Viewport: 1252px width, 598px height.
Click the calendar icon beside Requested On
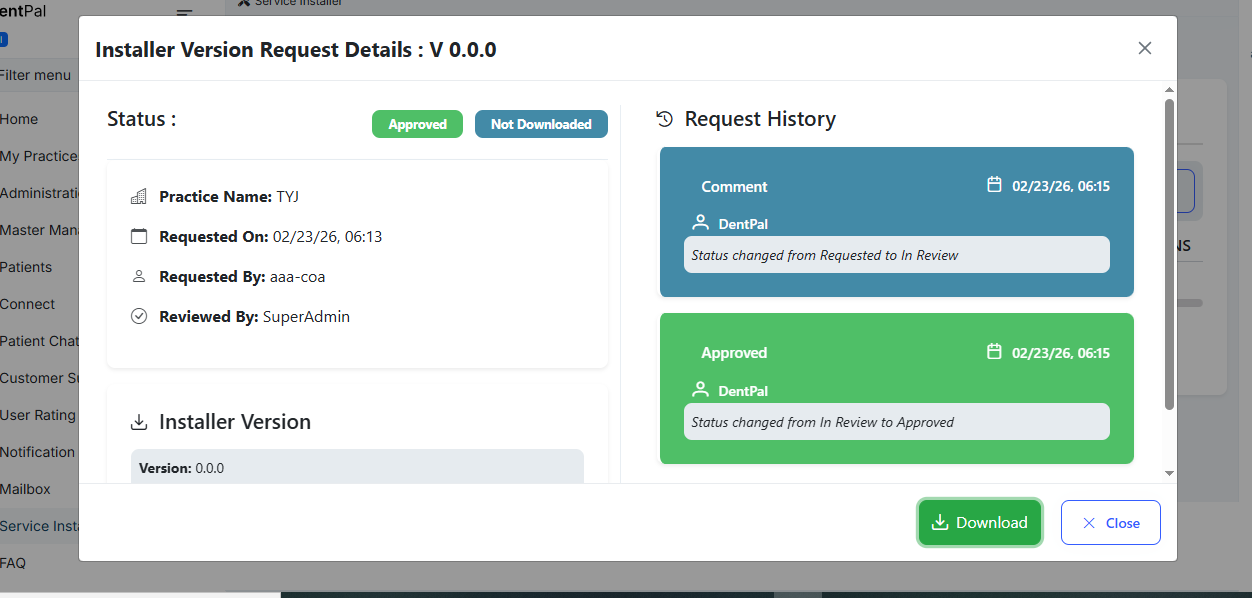click(x=139, y=237)
